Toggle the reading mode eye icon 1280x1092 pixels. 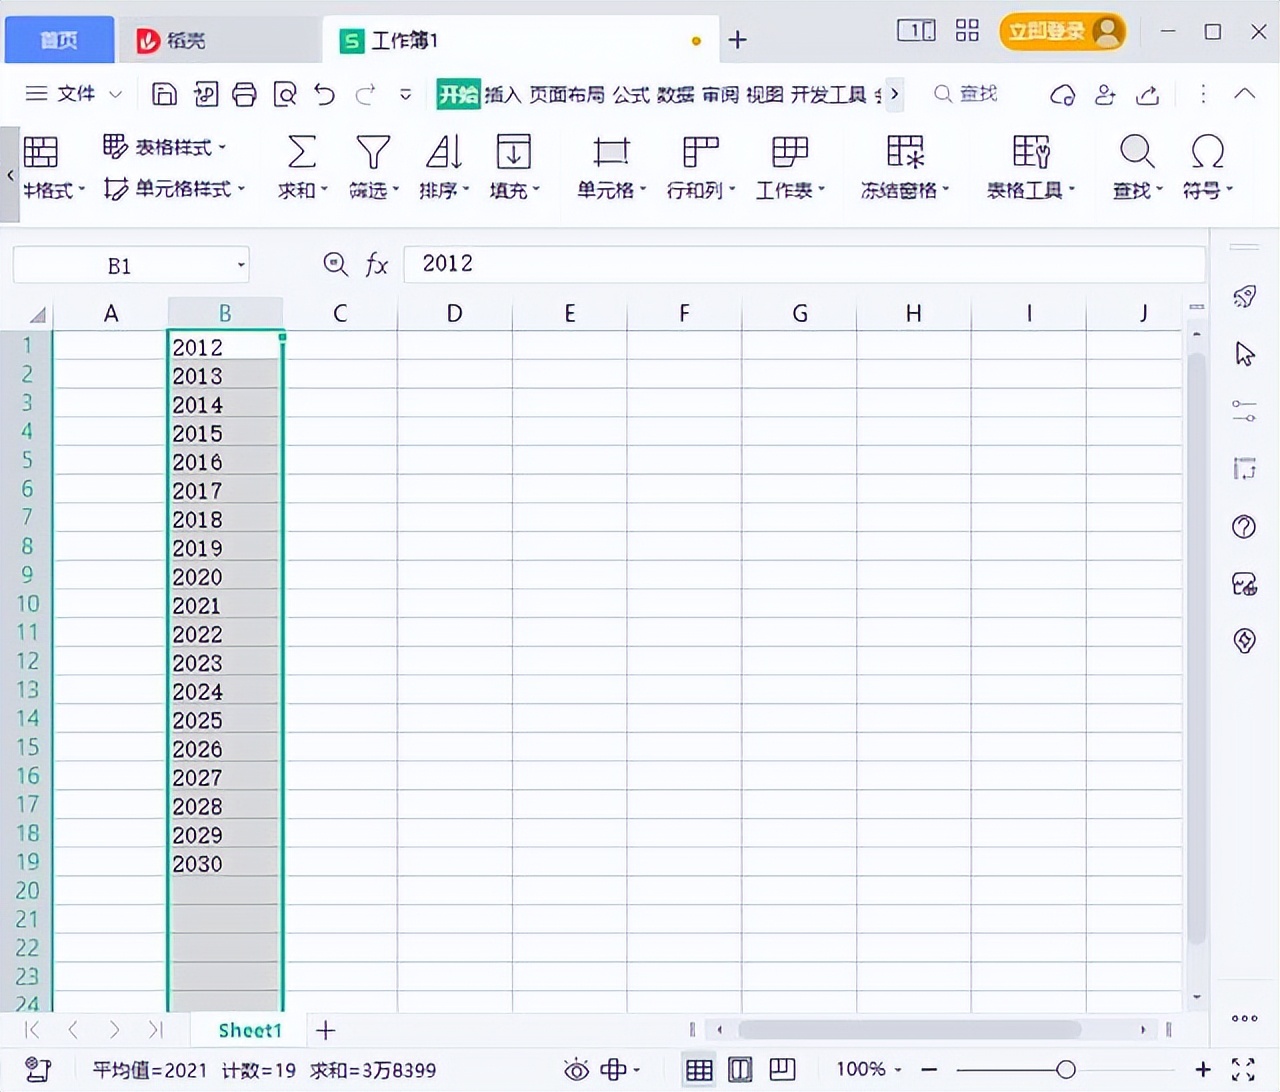tap(577, 1069)
